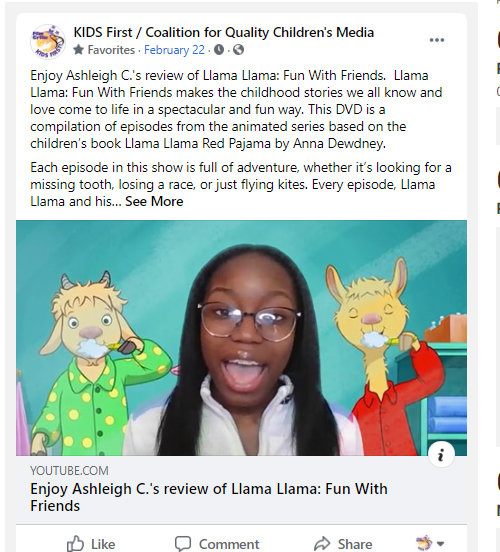500x552 pixels.
Task: Click the Favorites star icon
Action: pyautogui.click(x=79, y=50)
